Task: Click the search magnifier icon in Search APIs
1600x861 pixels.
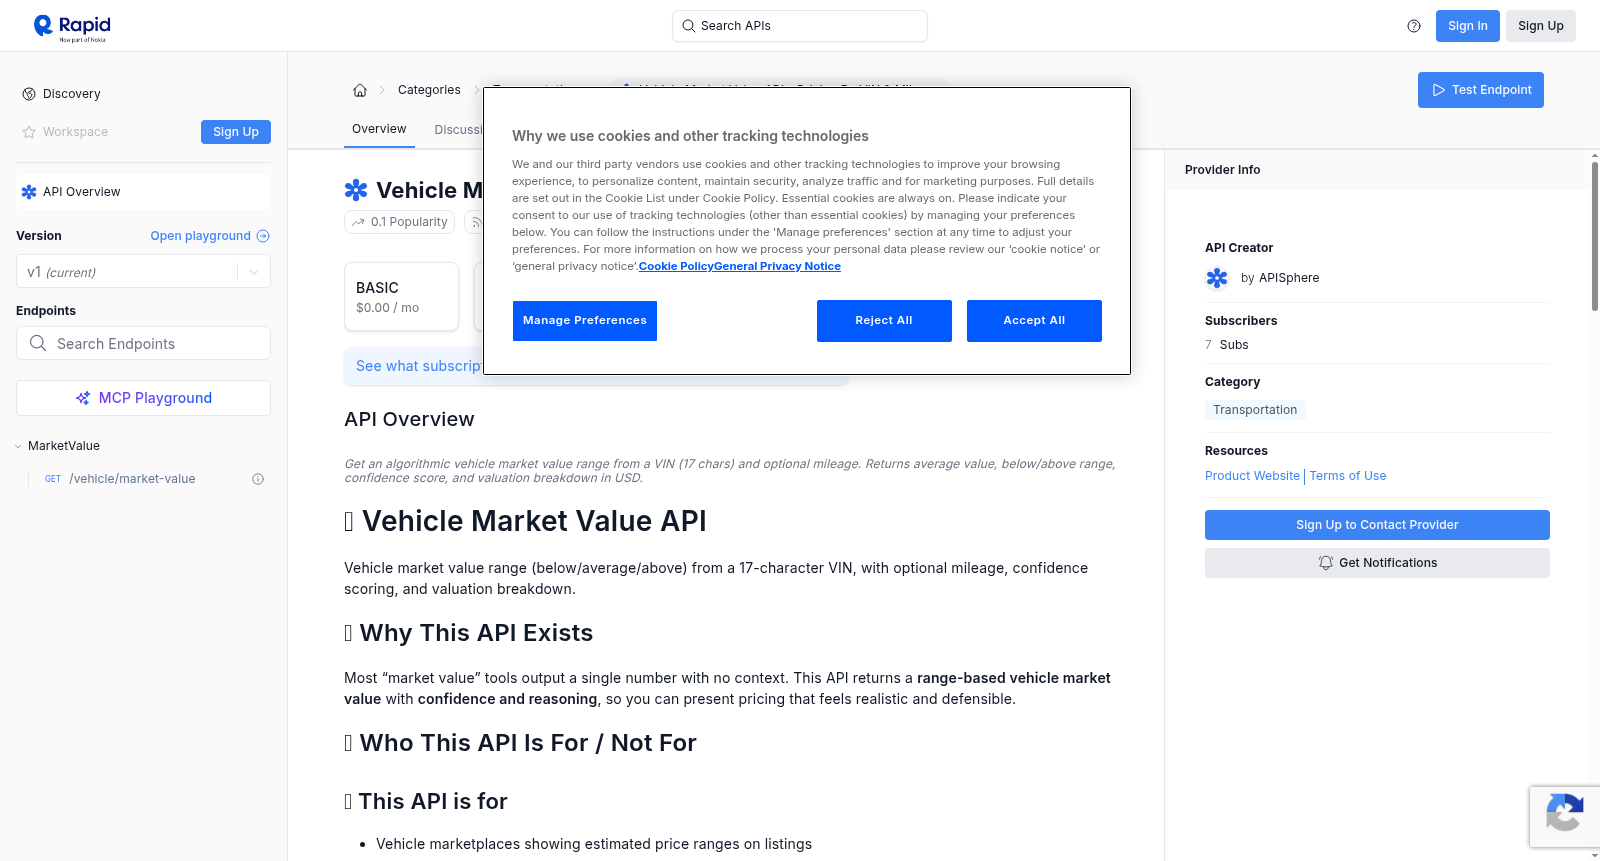Action: click(688, 26)
